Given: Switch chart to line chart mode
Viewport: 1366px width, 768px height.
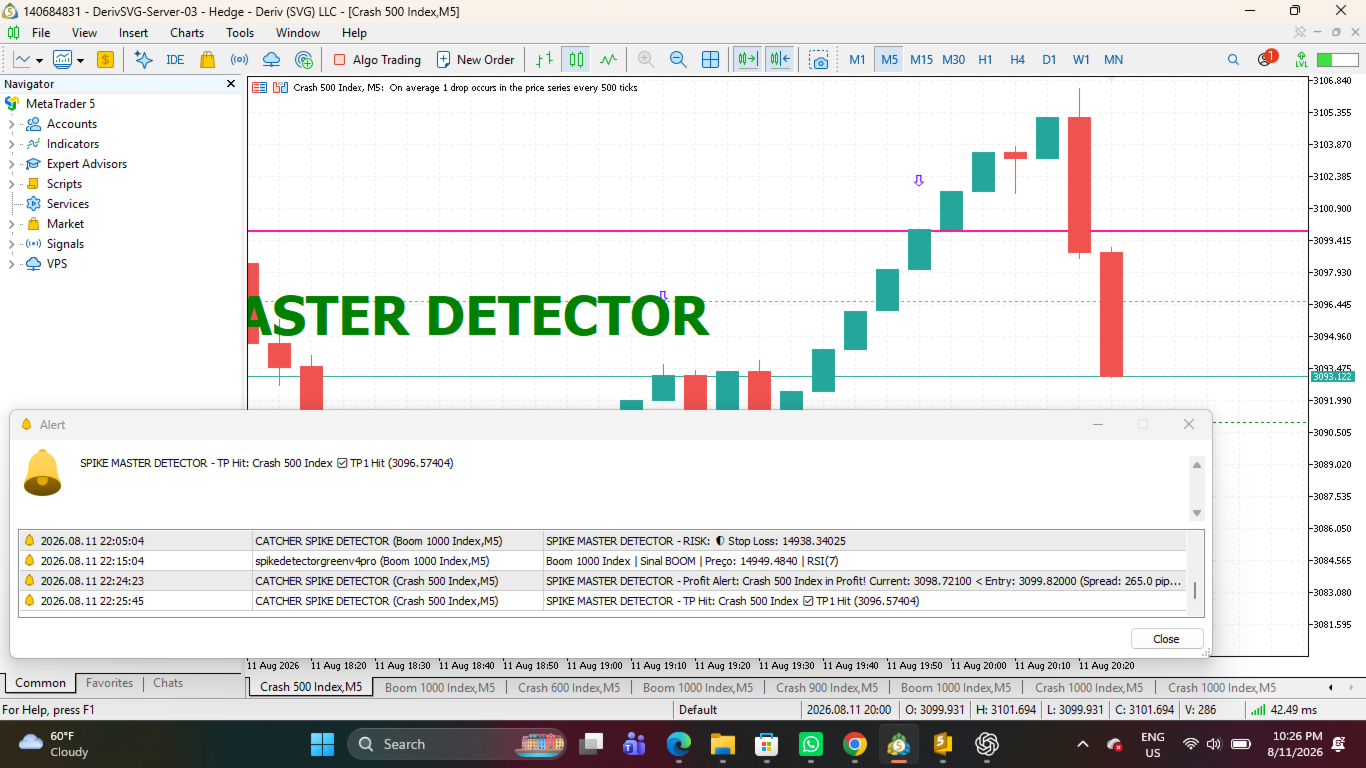Looking at the screenshot, I should click(x=608, y=60).
